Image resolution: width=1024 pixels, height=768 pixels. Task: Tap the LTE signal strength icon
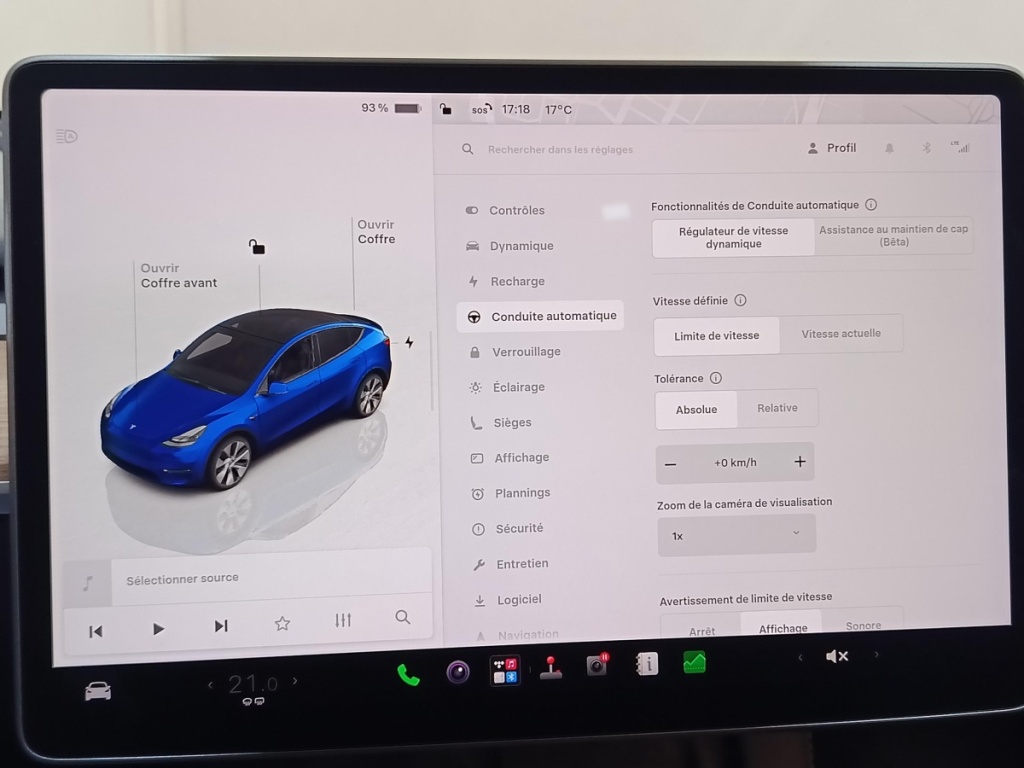pos(960,147)
